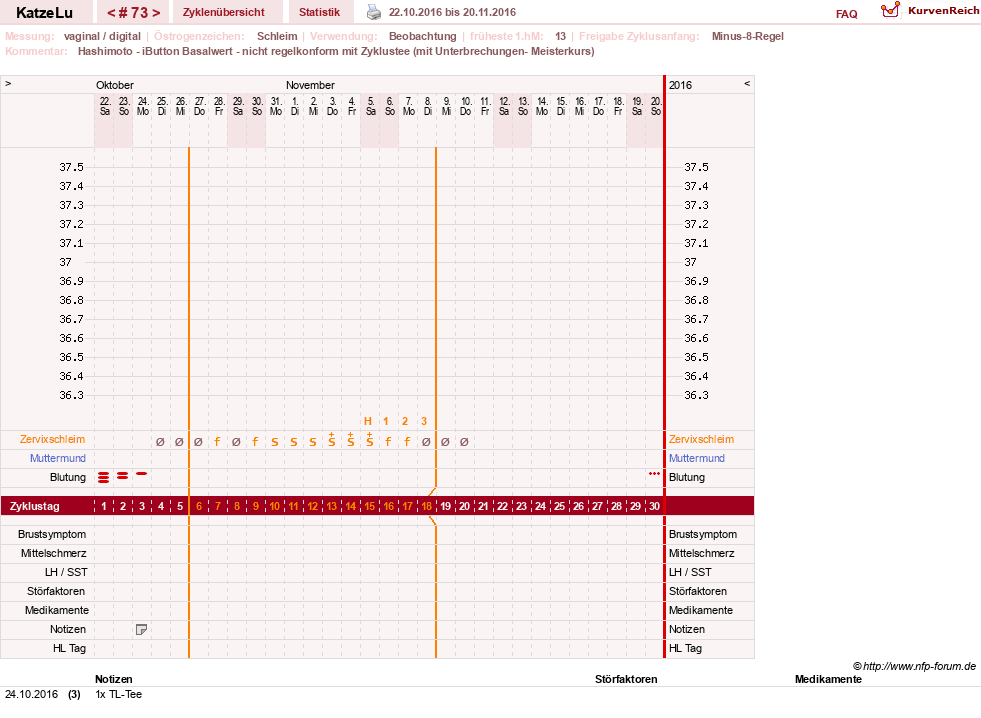Image resolution: width=981 pixels, height=718 pixels.
Task: Click the left Medikamente row label
Action: (x=57, y=610)
